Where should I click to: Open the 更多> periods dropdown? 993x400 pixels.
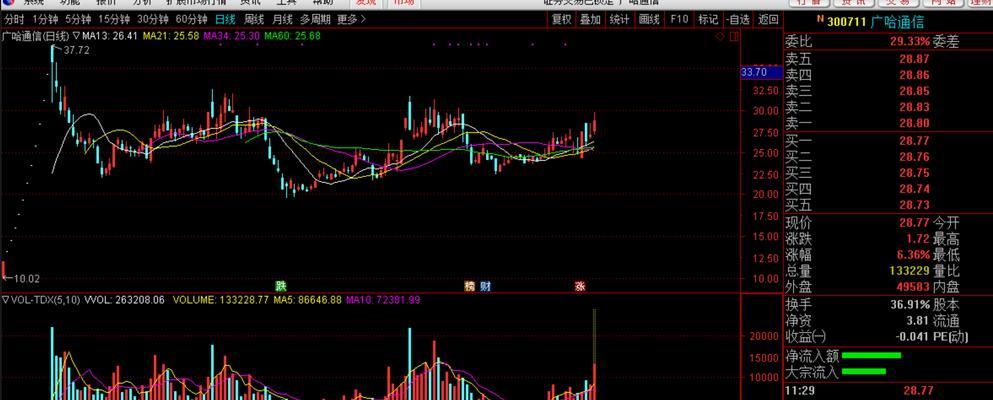(x=351, y=19)
